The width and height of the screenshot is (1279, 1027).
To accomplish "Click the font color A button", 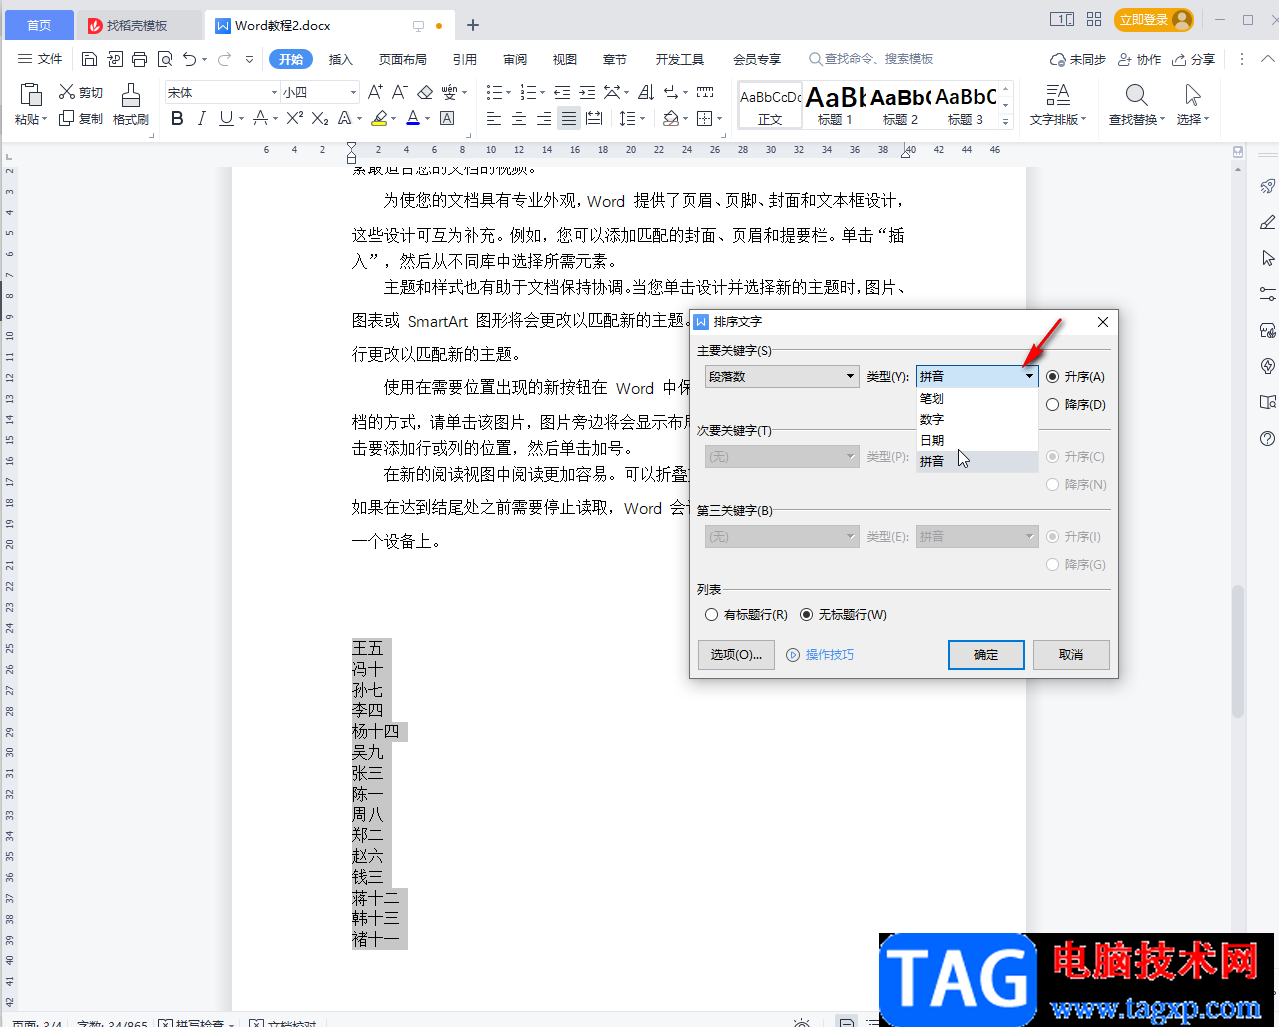I will pos(413,118).
